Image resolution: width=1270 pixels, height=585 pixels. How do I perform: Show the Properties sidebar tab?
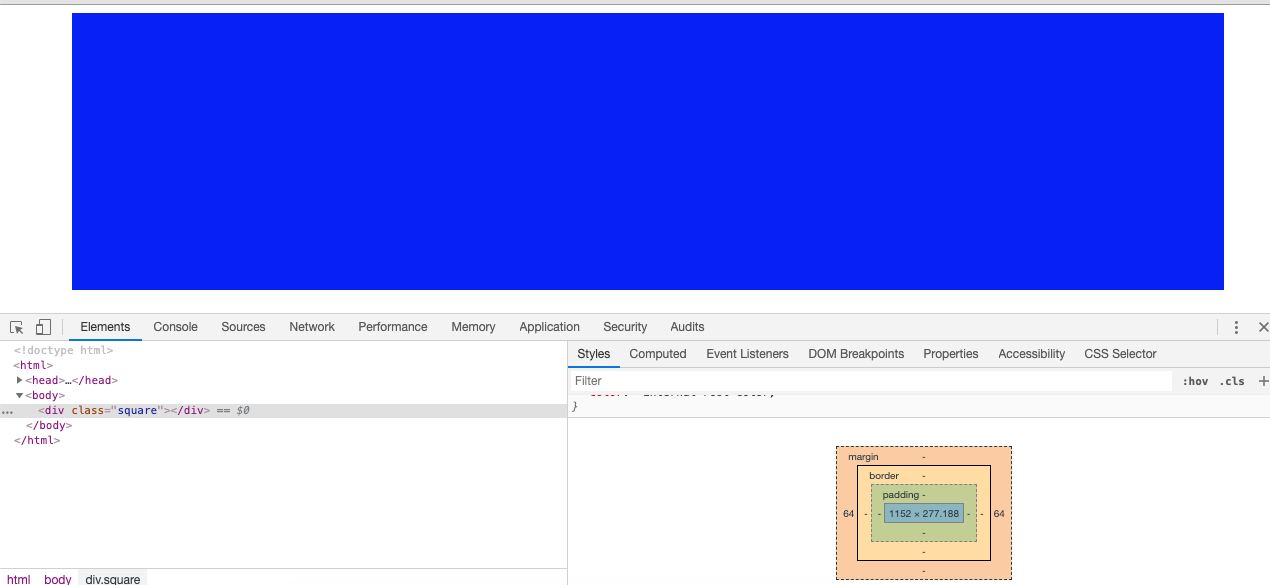click(x=950, y=354)
